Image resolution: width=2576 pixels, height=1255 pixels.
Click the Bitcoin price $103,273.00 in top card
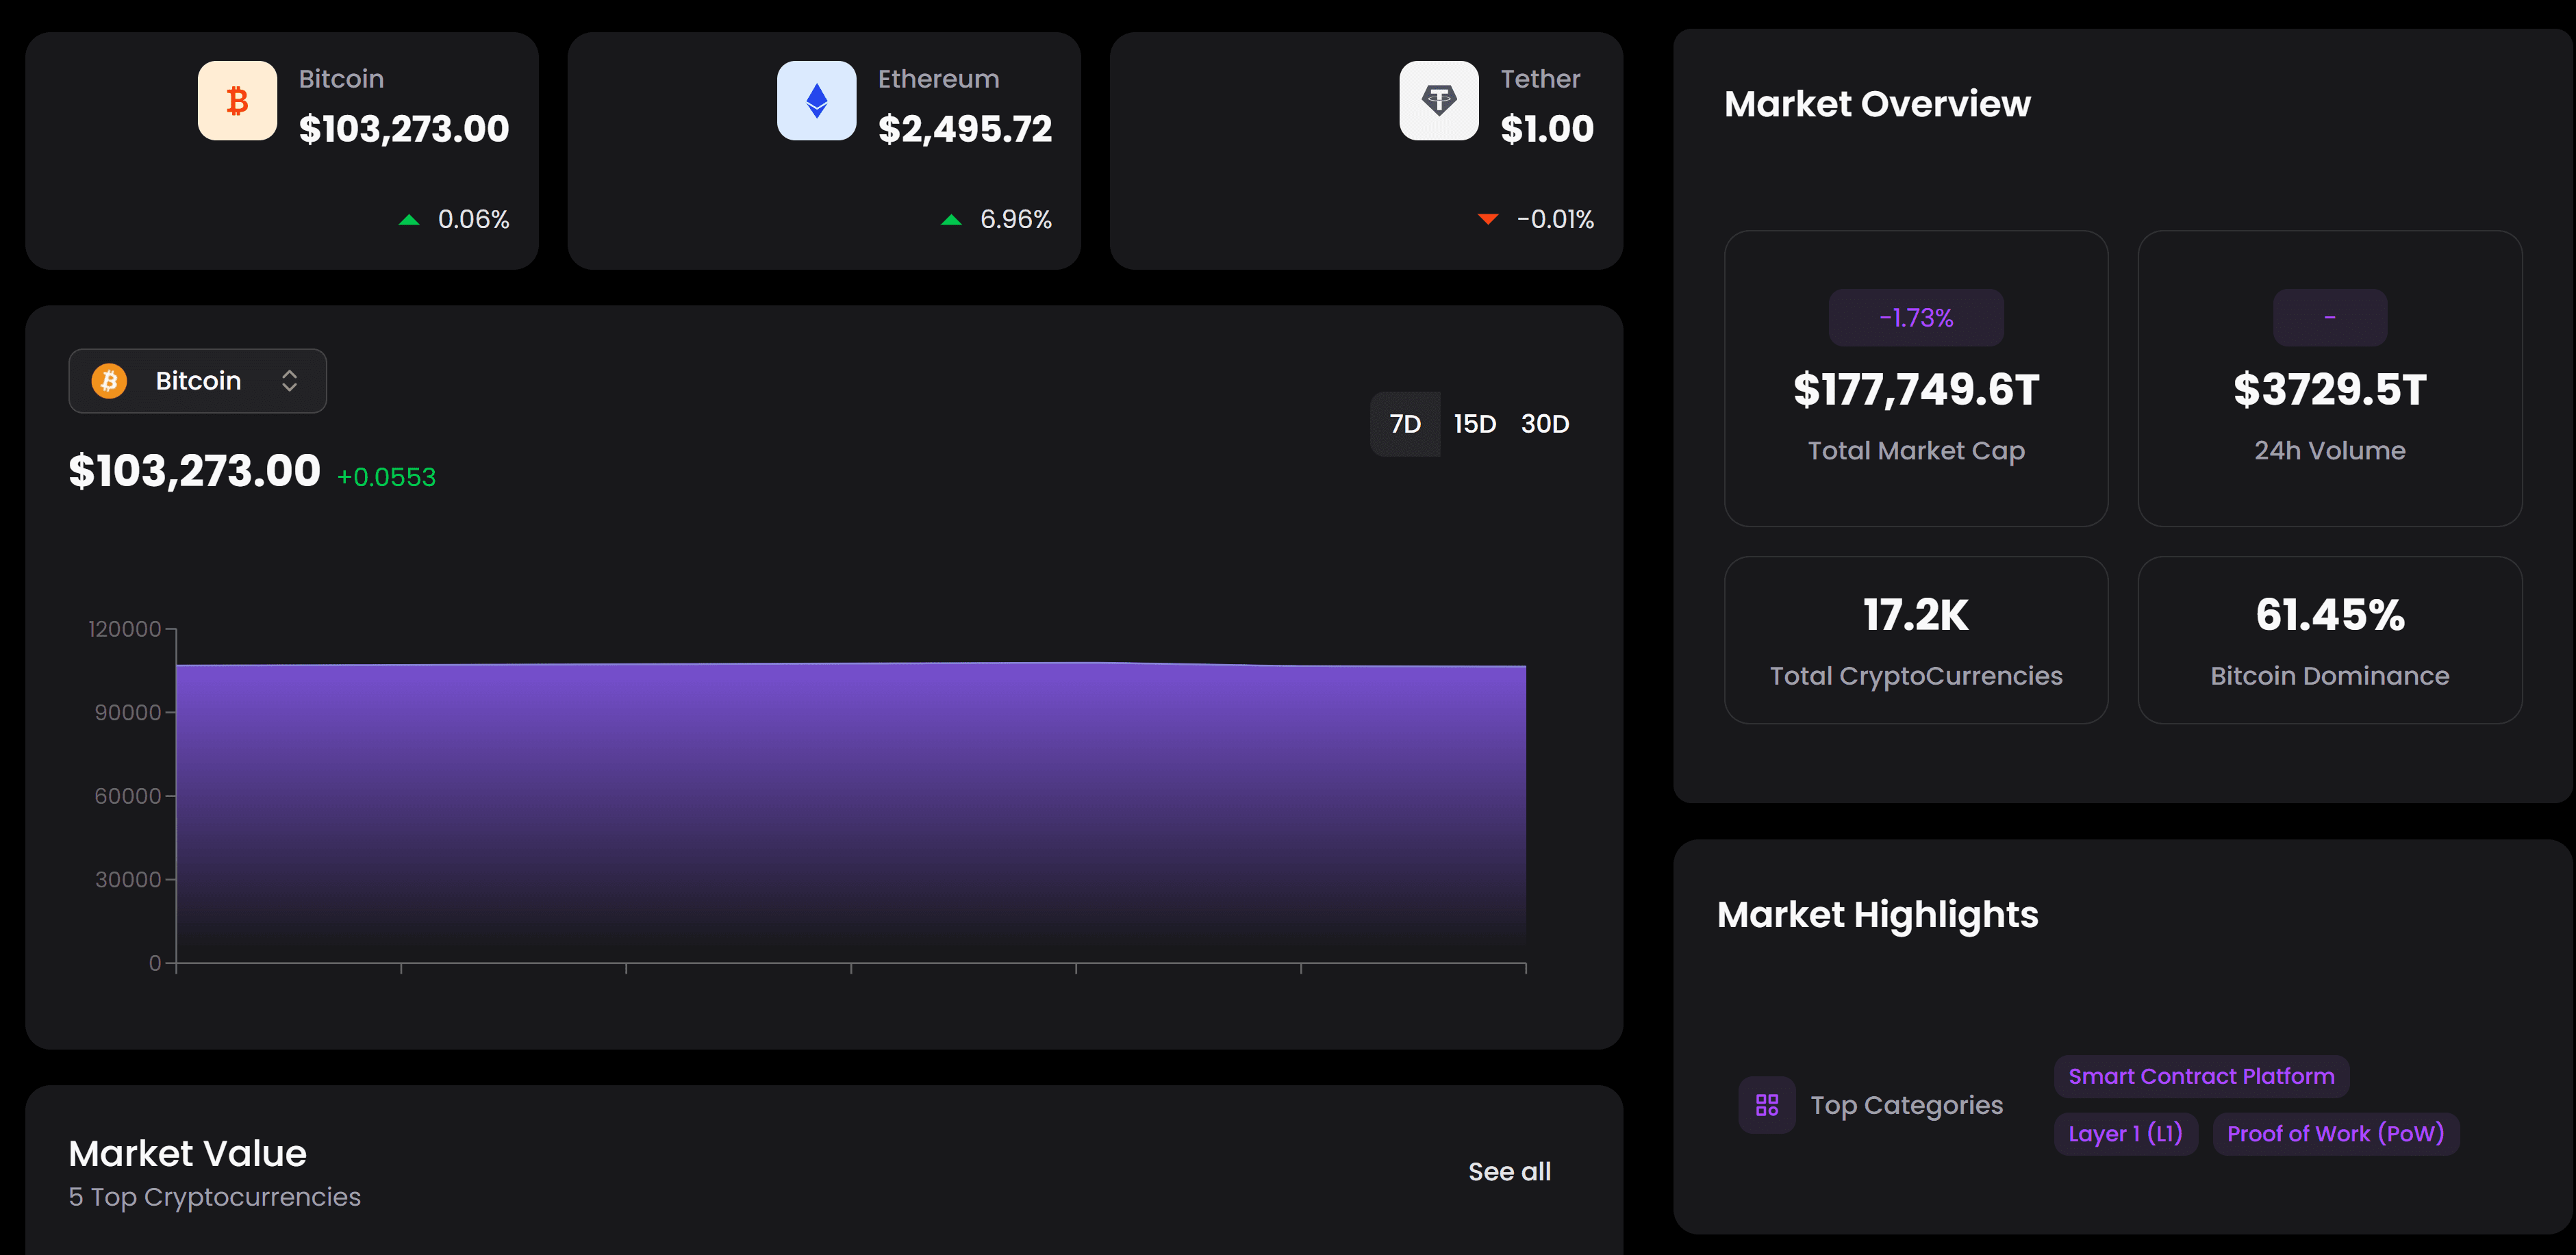[x=404, y=129]
